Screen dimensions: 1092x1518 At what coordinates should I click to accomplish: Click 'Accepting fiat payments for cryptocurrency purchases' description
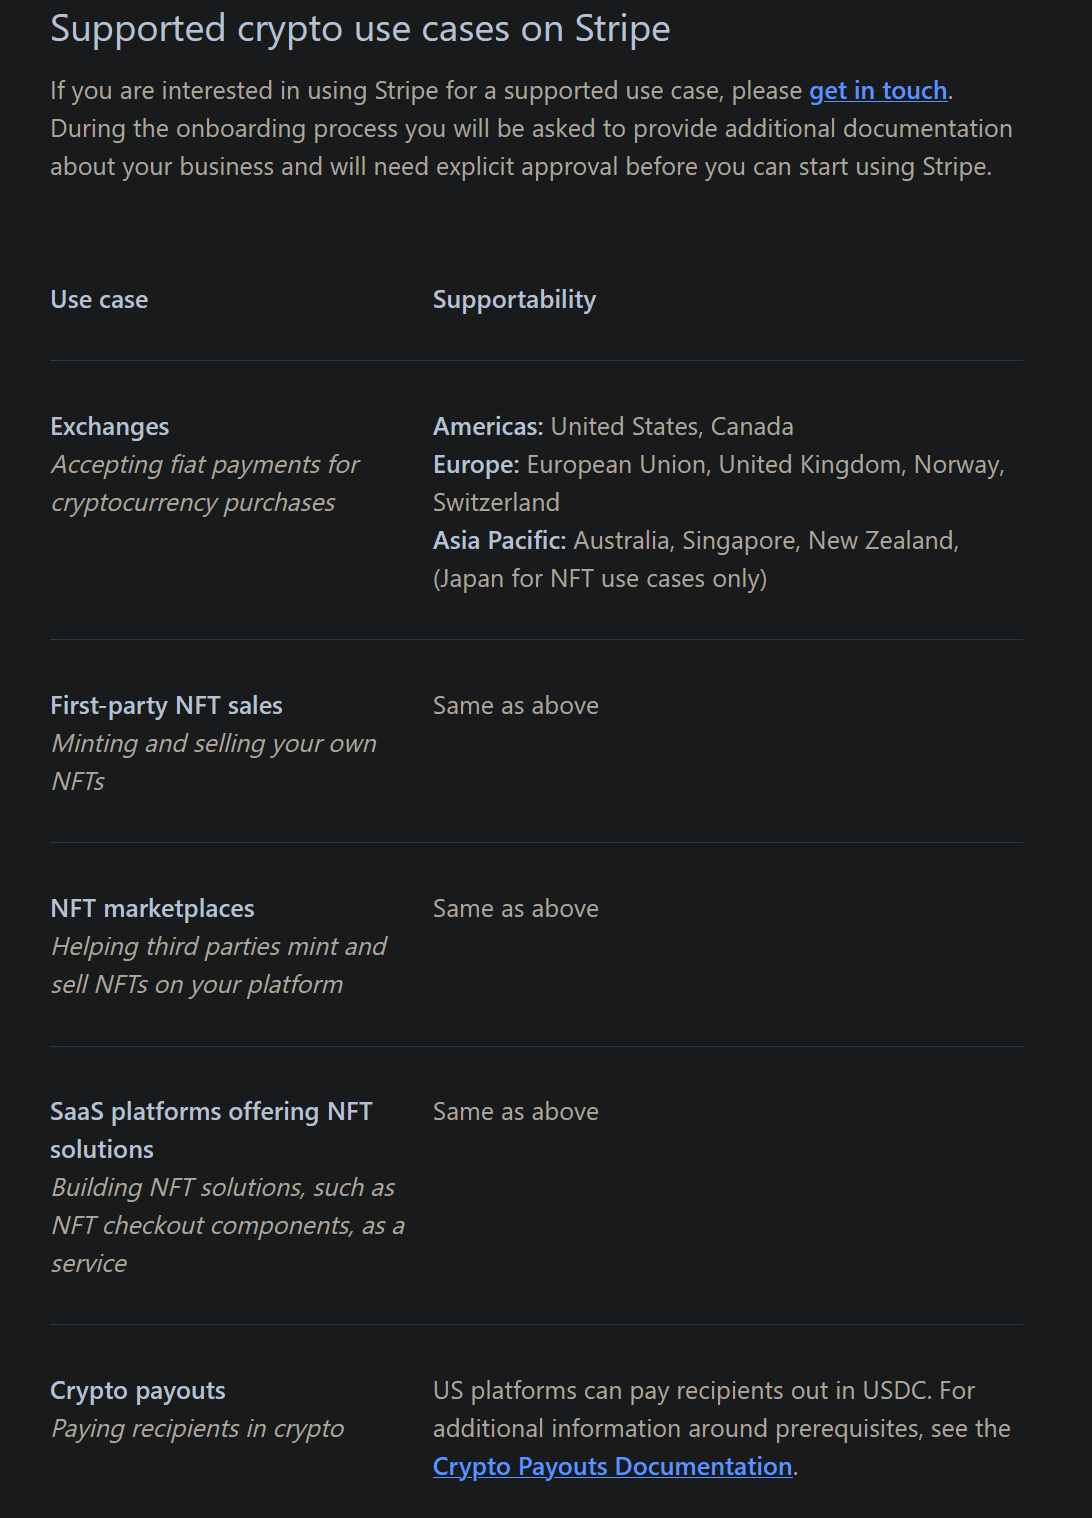click(x=205, y=484)
